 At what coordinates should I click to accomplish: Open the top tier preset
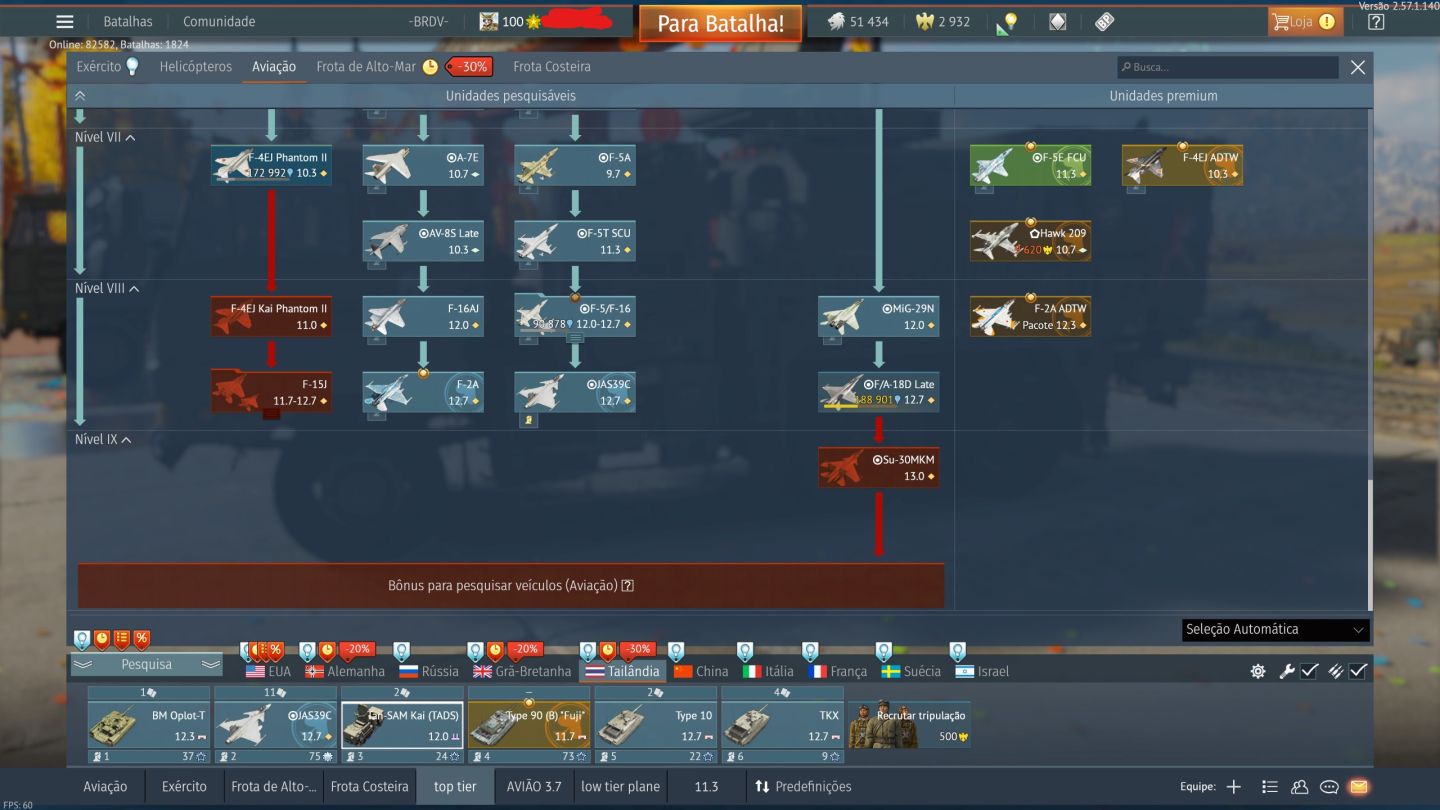coord(455,786)
